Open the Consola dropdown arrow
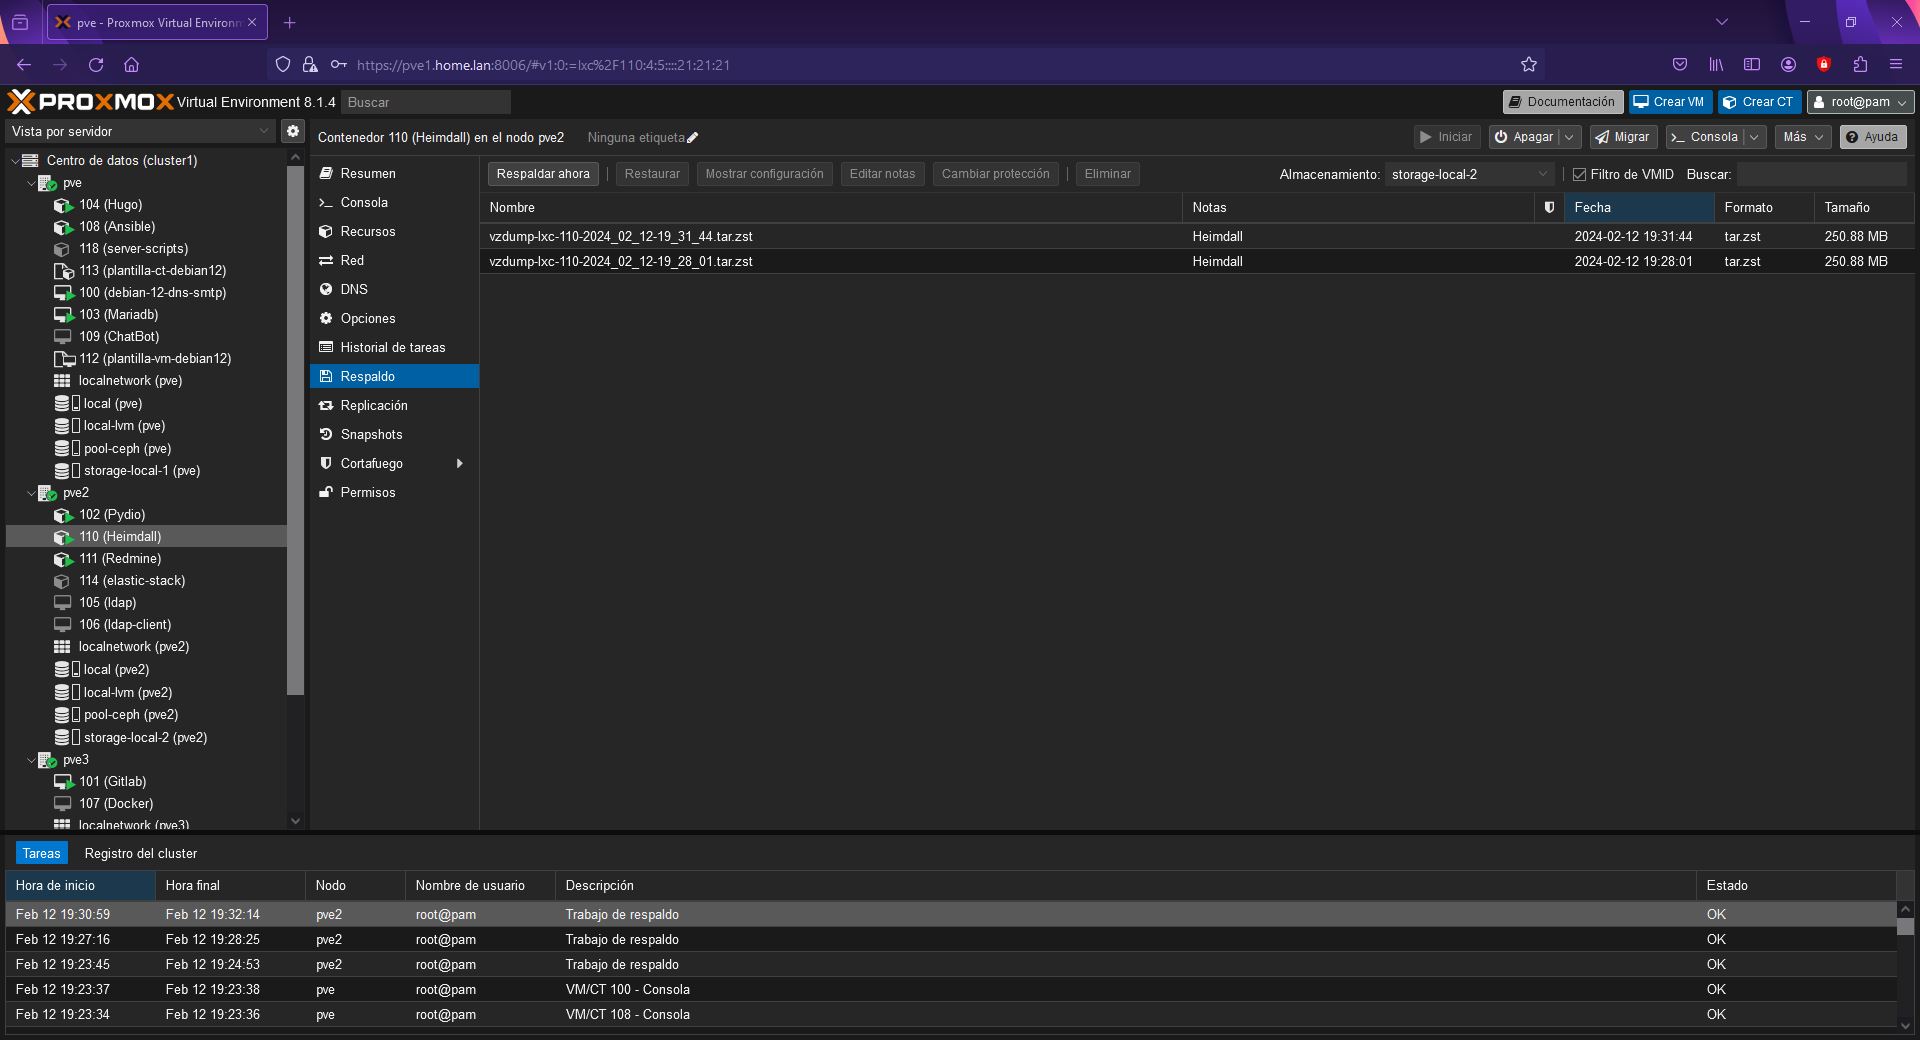 pos(1754,137)
